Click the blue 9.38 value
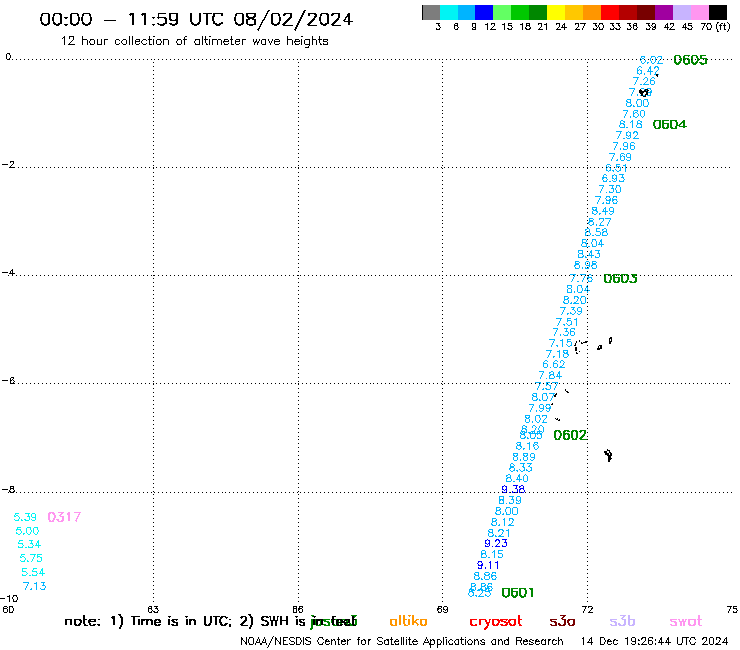This screenshot has height=650, width=740. click(513, 490)
